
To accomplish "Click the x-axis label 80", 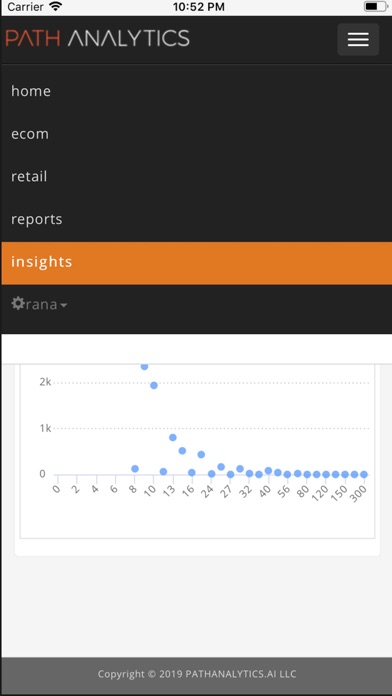I will coord(304,491).
